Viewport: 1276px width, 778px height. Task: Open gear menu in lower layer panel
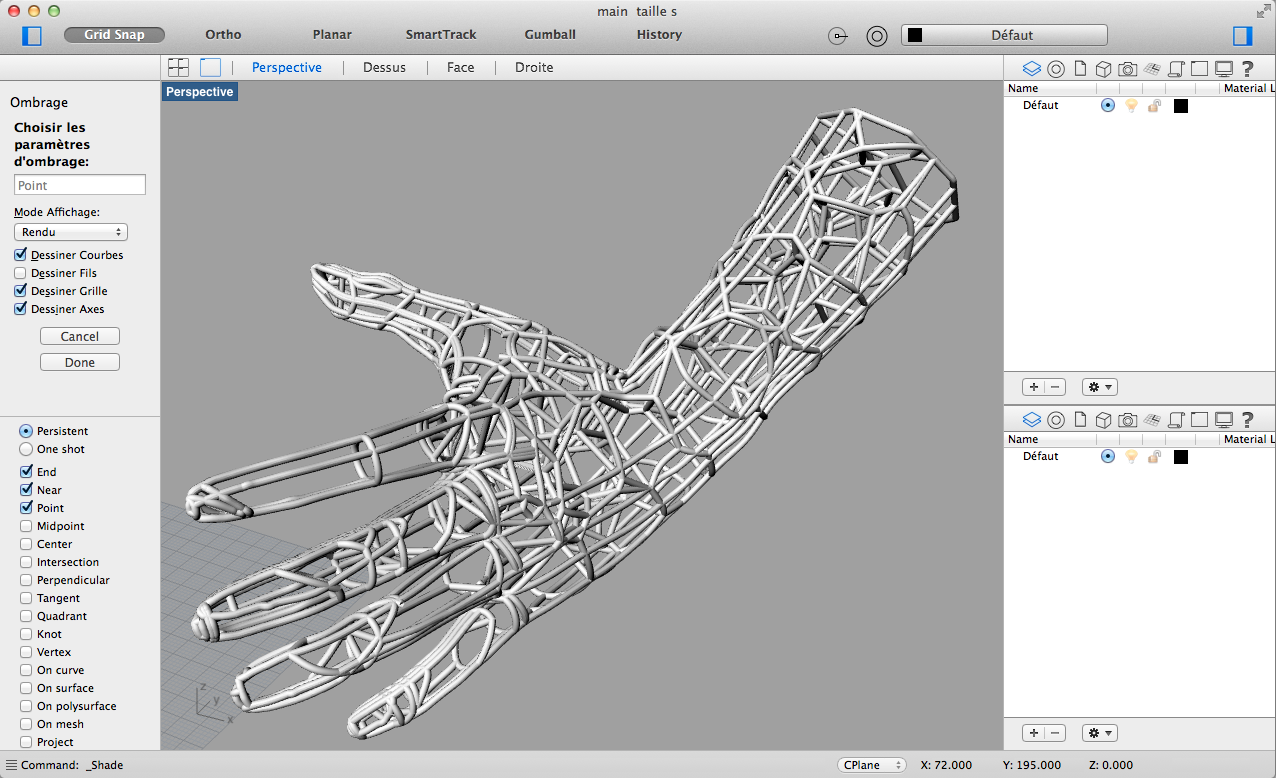pyautogui.click(x=1099, y=733)
